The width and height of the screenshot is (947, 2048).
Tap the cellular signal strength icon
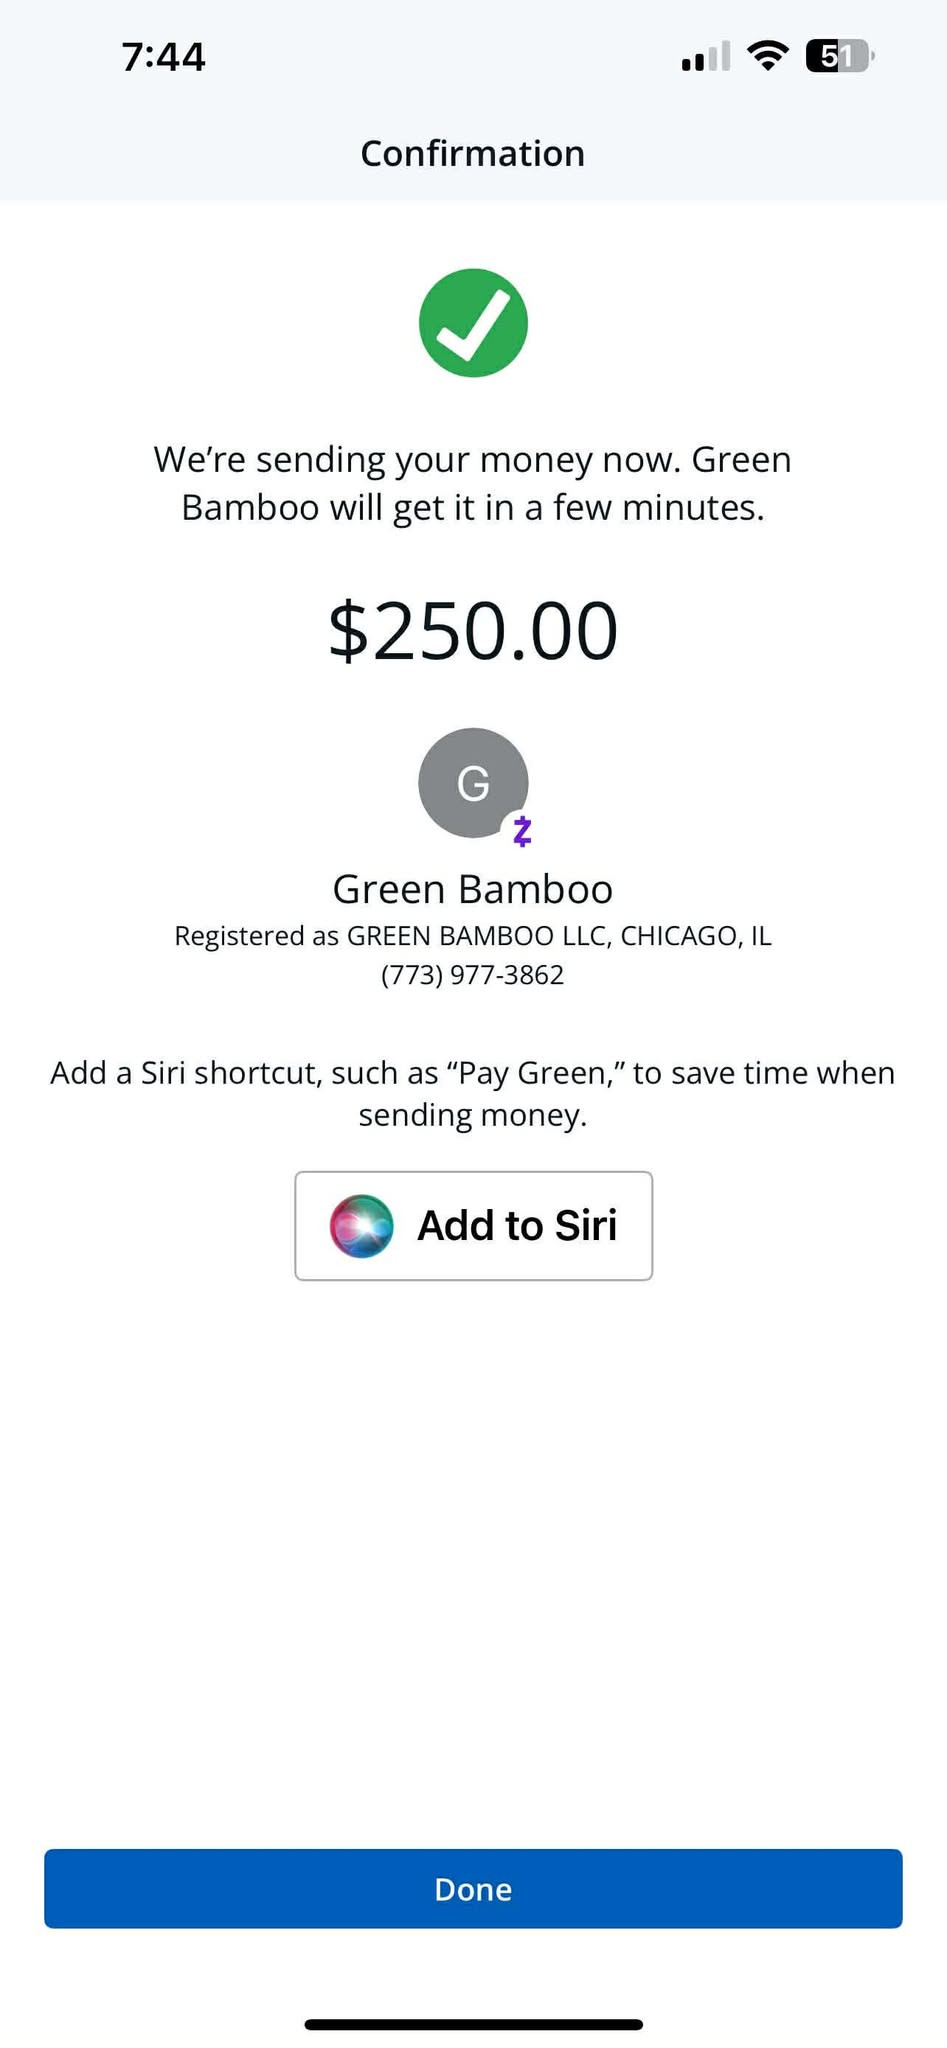pyautogui.click(x=705, y=57)
